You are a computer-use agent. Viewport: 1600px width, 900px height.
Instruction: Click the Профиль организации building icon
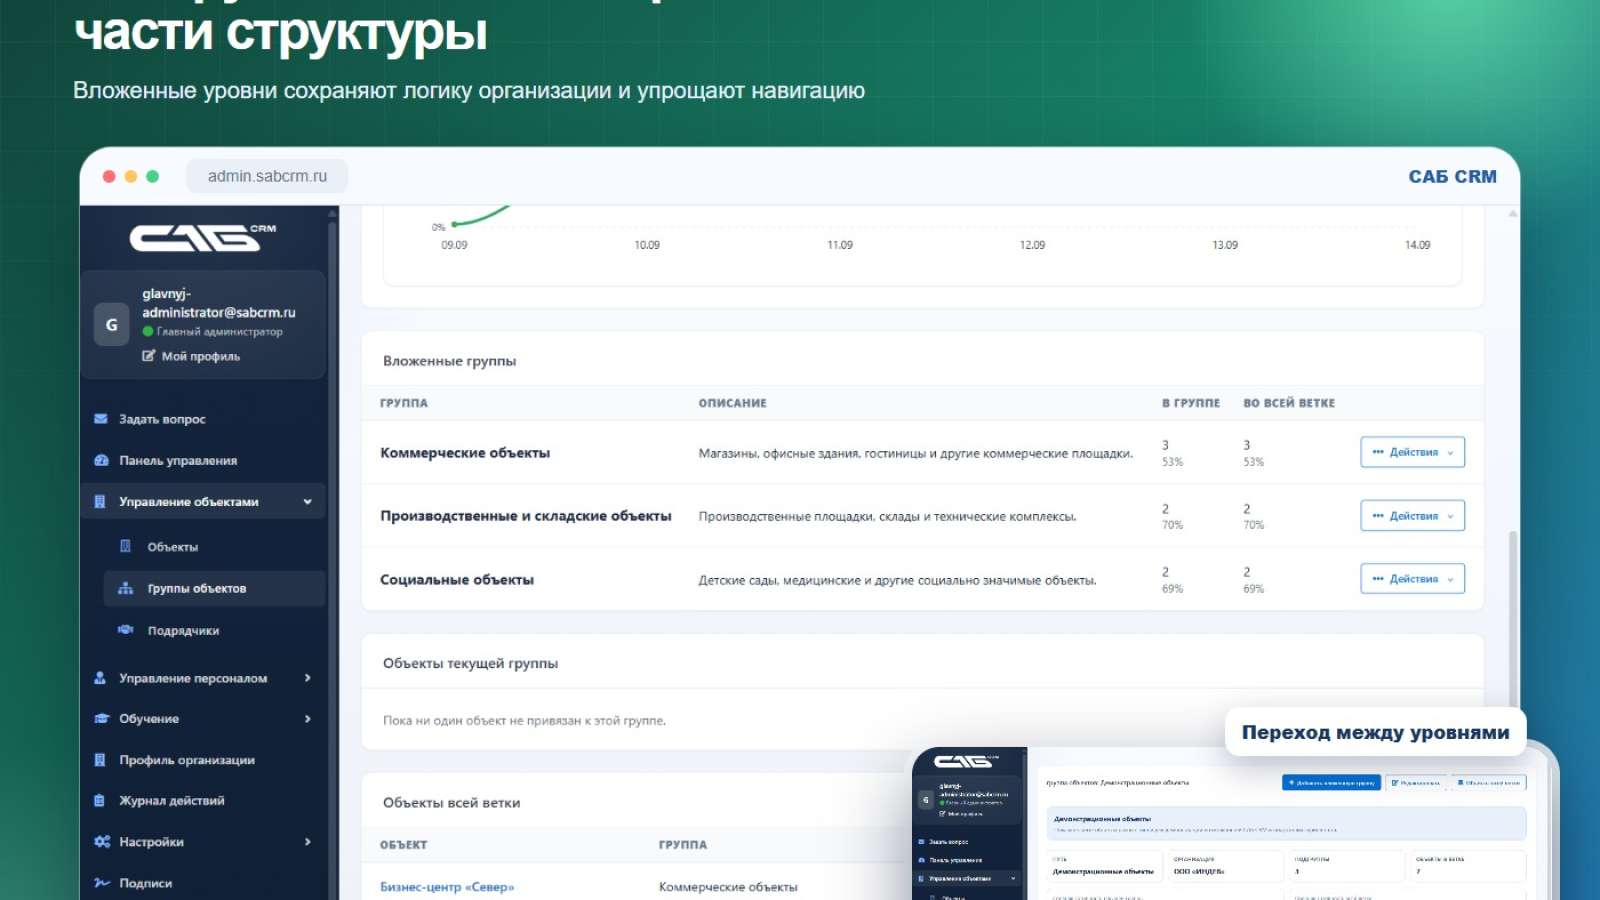(x=100, y=760)
